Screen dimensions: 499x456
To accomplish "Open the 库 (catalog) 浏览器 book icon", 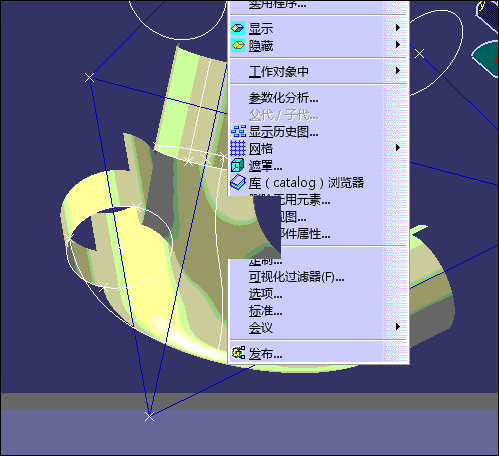I will pyautogui.click(x=238, y=182).
